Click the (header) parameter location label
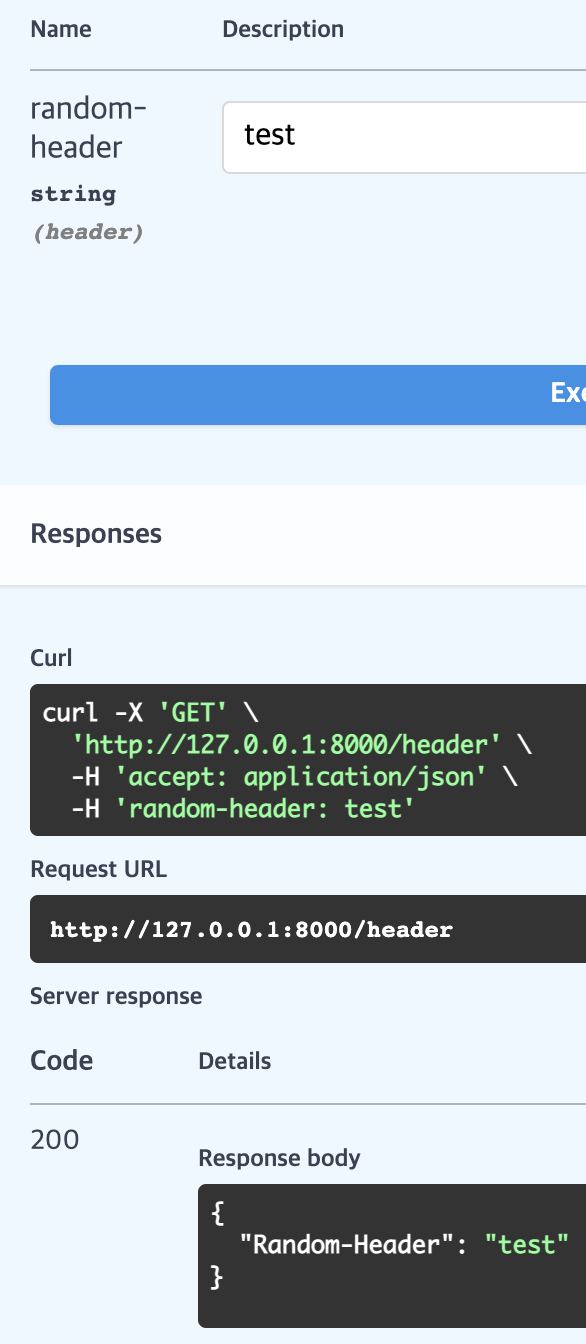This screenshot has height=1344, width=586. [x=87, y=231]
